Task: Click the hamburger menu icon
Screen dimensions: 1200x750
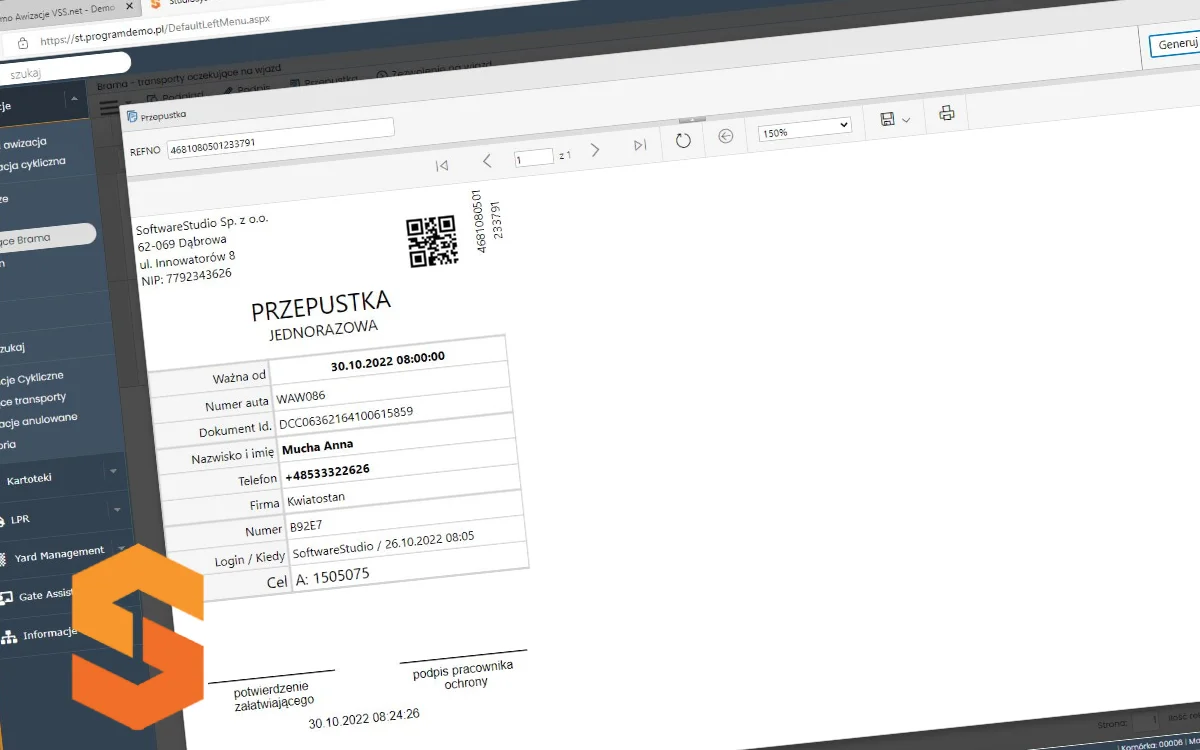Action: (x=109, y=109)
